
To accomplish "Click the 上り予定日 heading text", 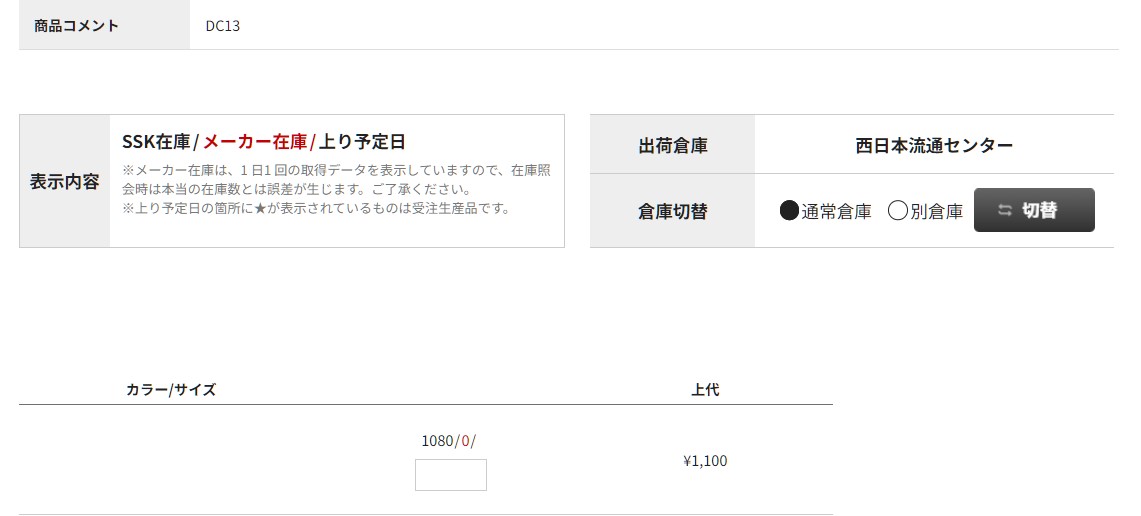I will click(x=362, y=141).
